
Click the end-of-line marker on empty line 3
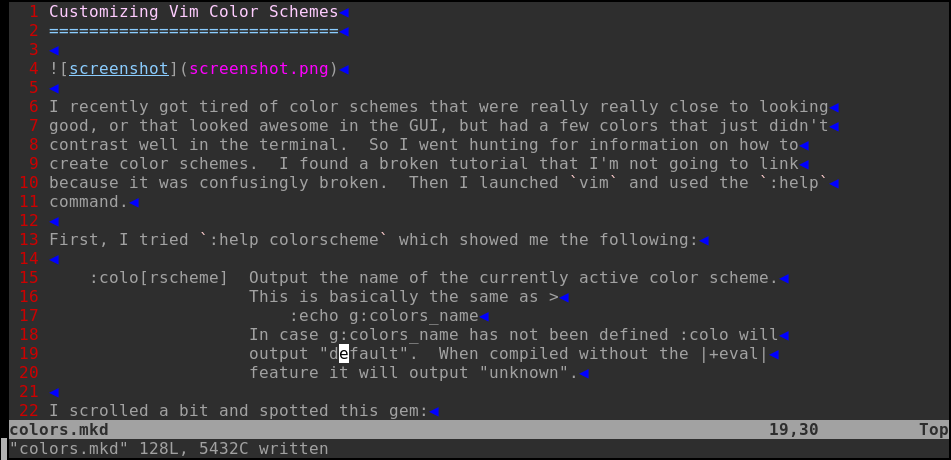point(54,49)
